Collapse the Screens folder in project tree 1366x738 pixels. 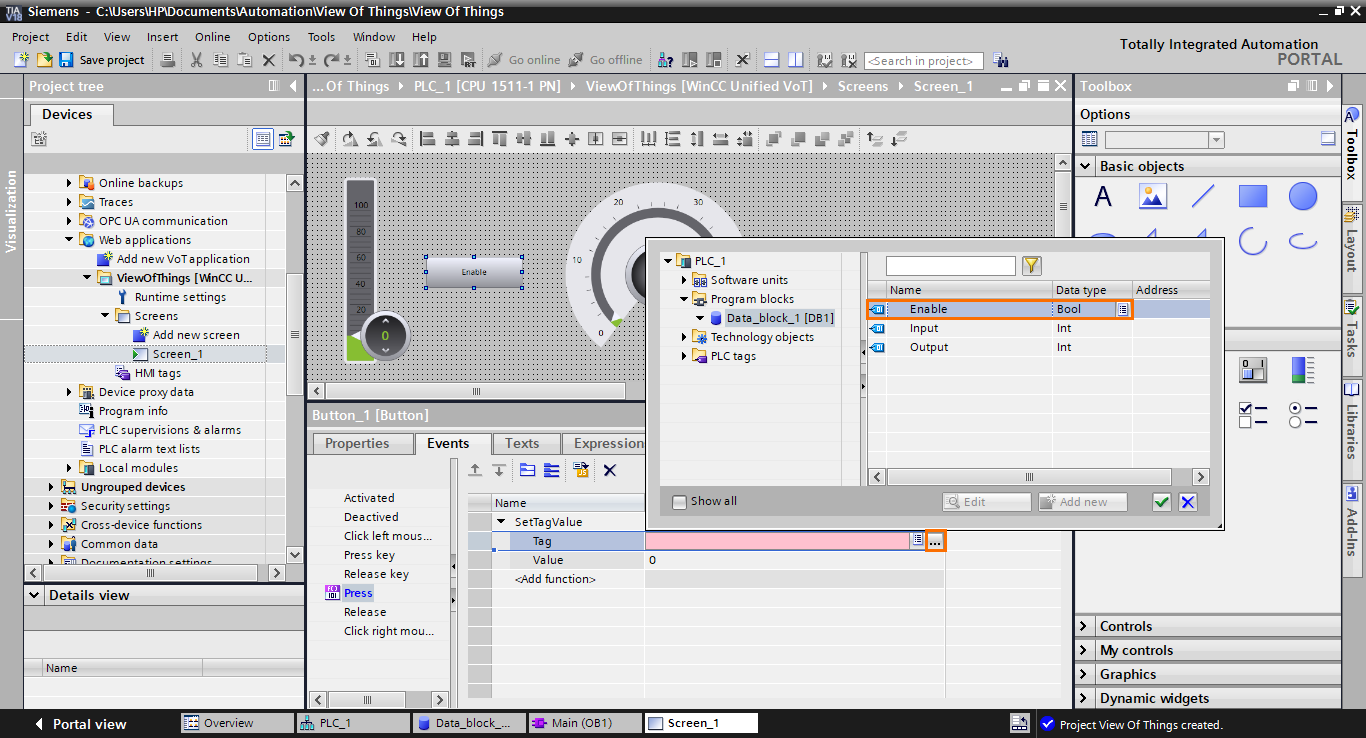[x=106, y=316]
